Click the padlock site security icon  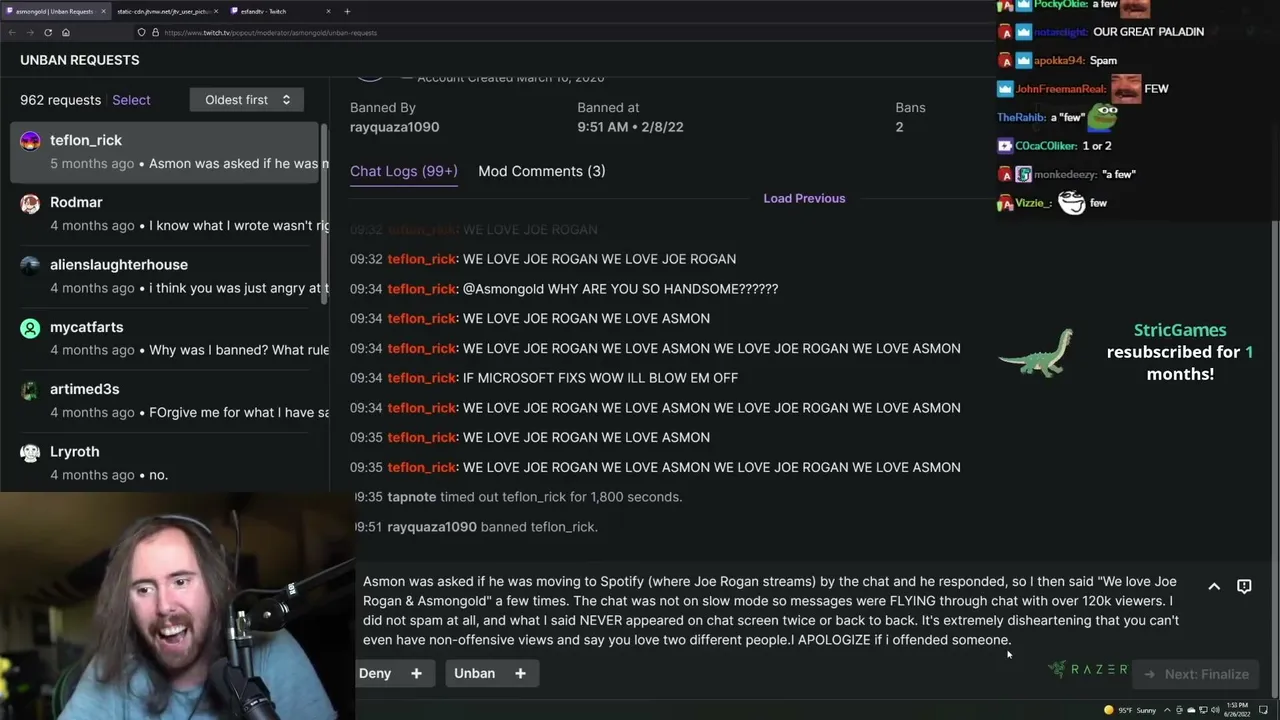click(155, 32)
